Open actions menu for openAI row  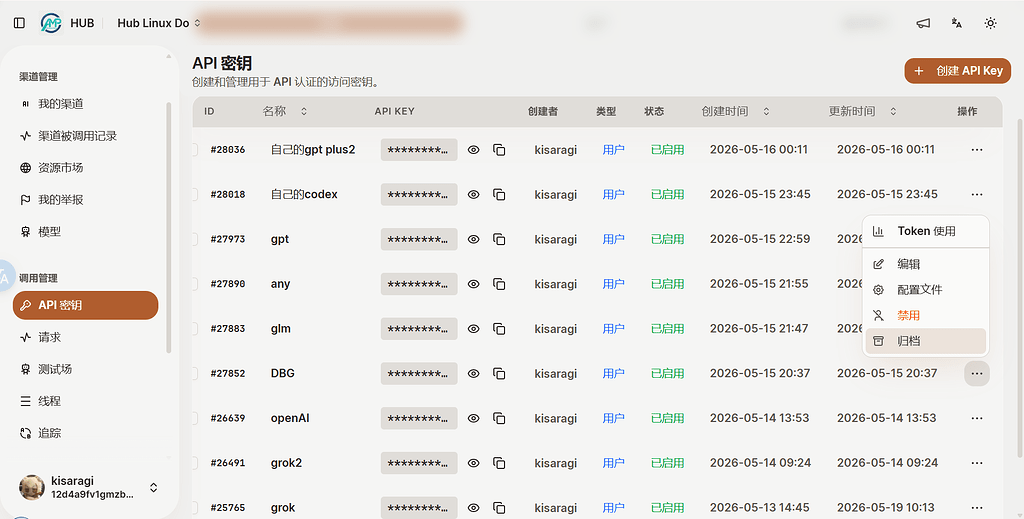point(977,418)
